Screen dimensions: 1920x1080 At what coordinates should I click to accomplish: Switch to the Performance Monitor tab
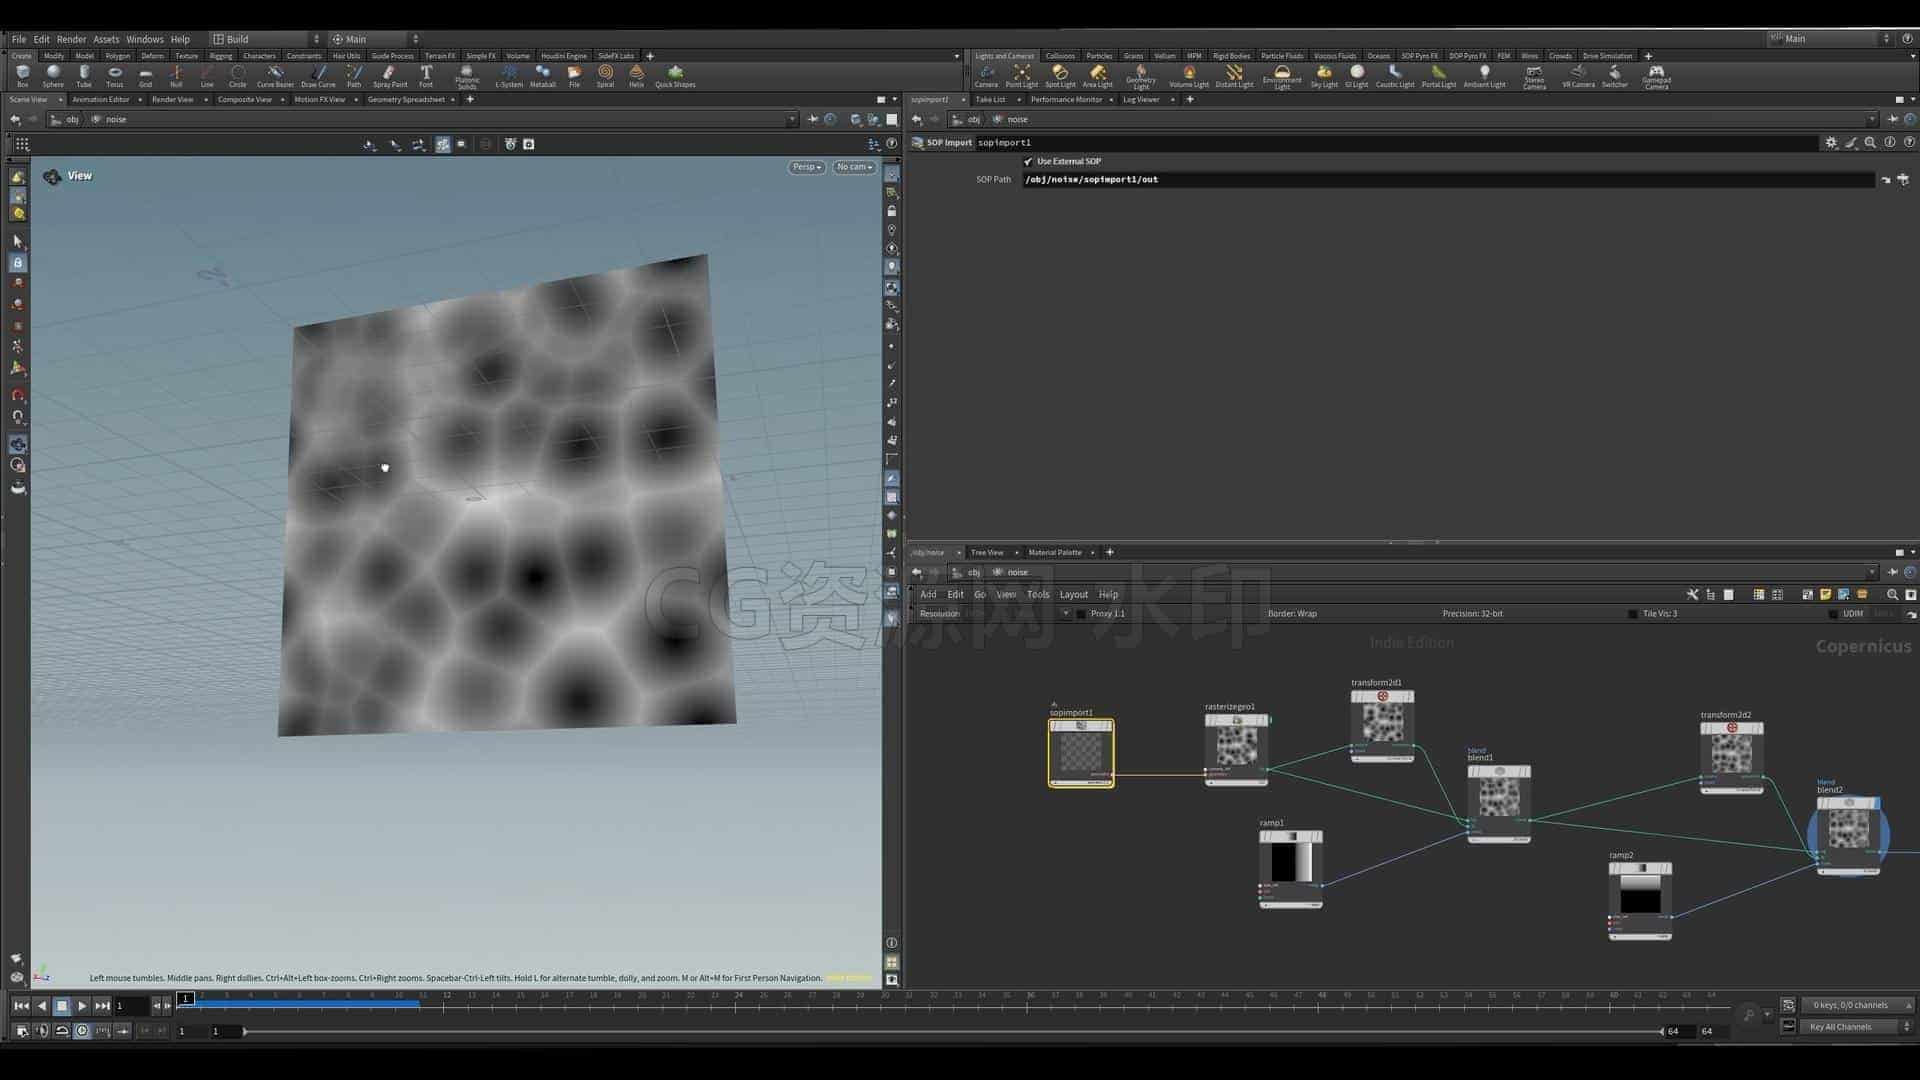(1066, 99)
